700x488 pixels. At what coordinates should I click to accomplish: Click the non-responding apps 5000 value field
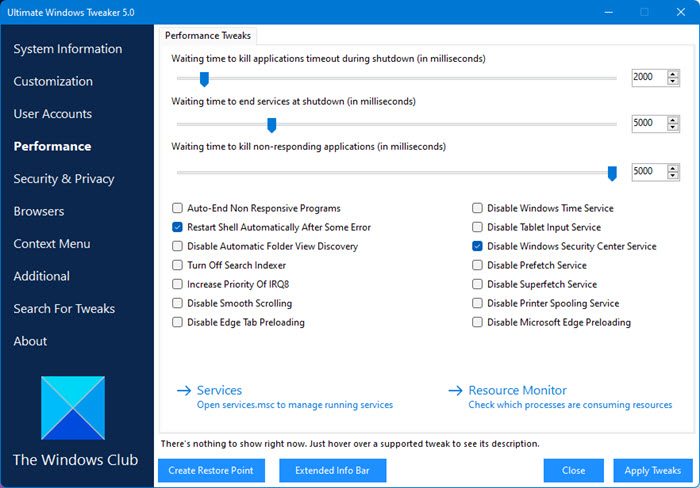pyautogui.click(x=650, y=171)
